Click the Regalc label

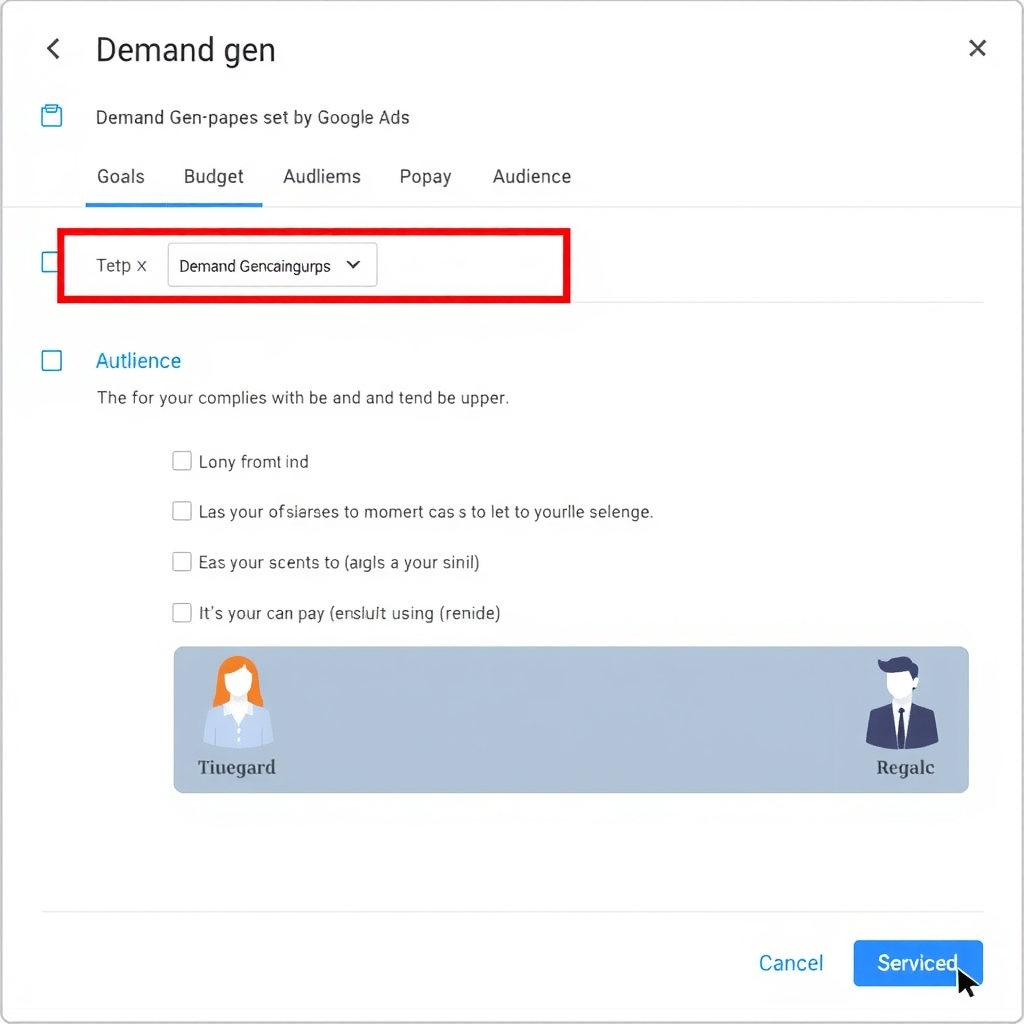tap(905, 767)
